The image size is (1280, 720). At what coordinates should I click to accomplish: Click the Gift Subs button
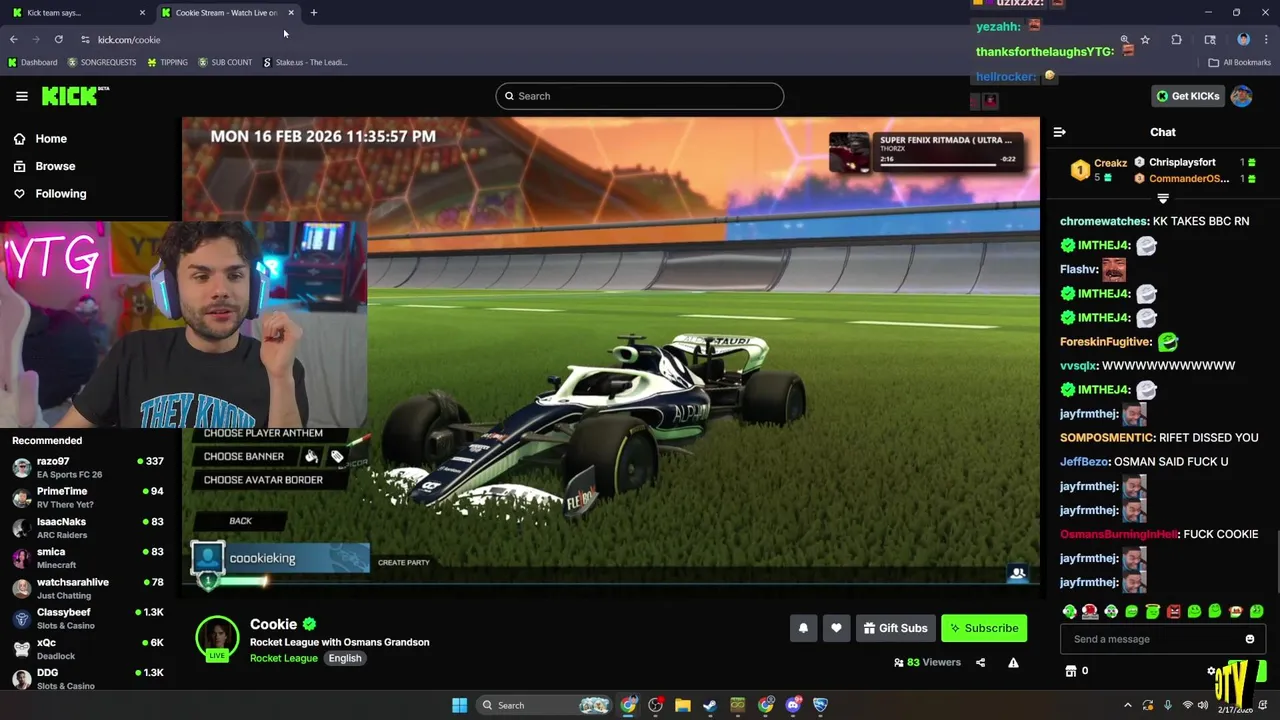tap(895, 628)
